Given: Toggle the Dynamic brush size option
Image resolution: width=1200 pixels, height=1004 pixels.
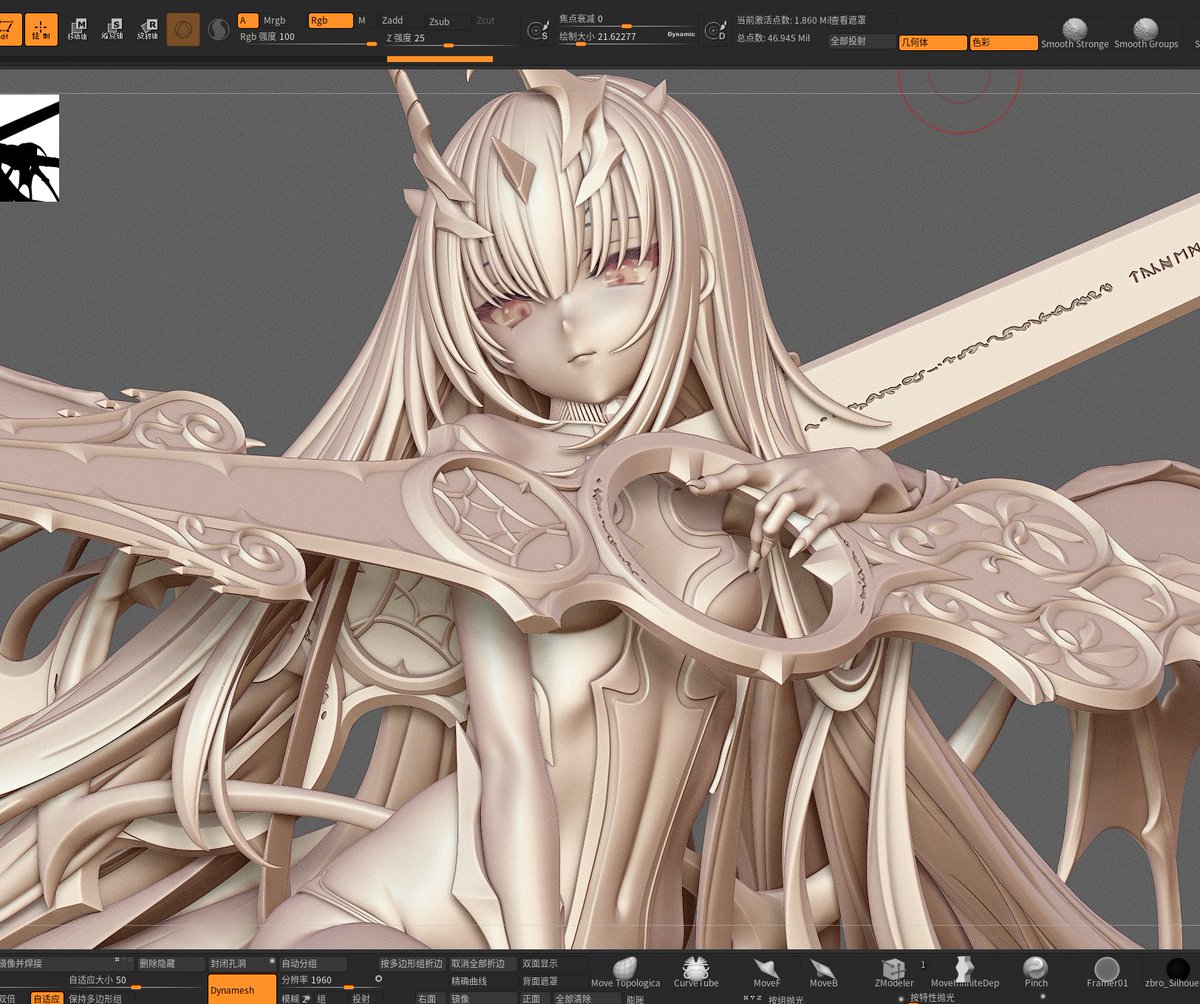Looking at the screenshot, I should pos(680,35).
